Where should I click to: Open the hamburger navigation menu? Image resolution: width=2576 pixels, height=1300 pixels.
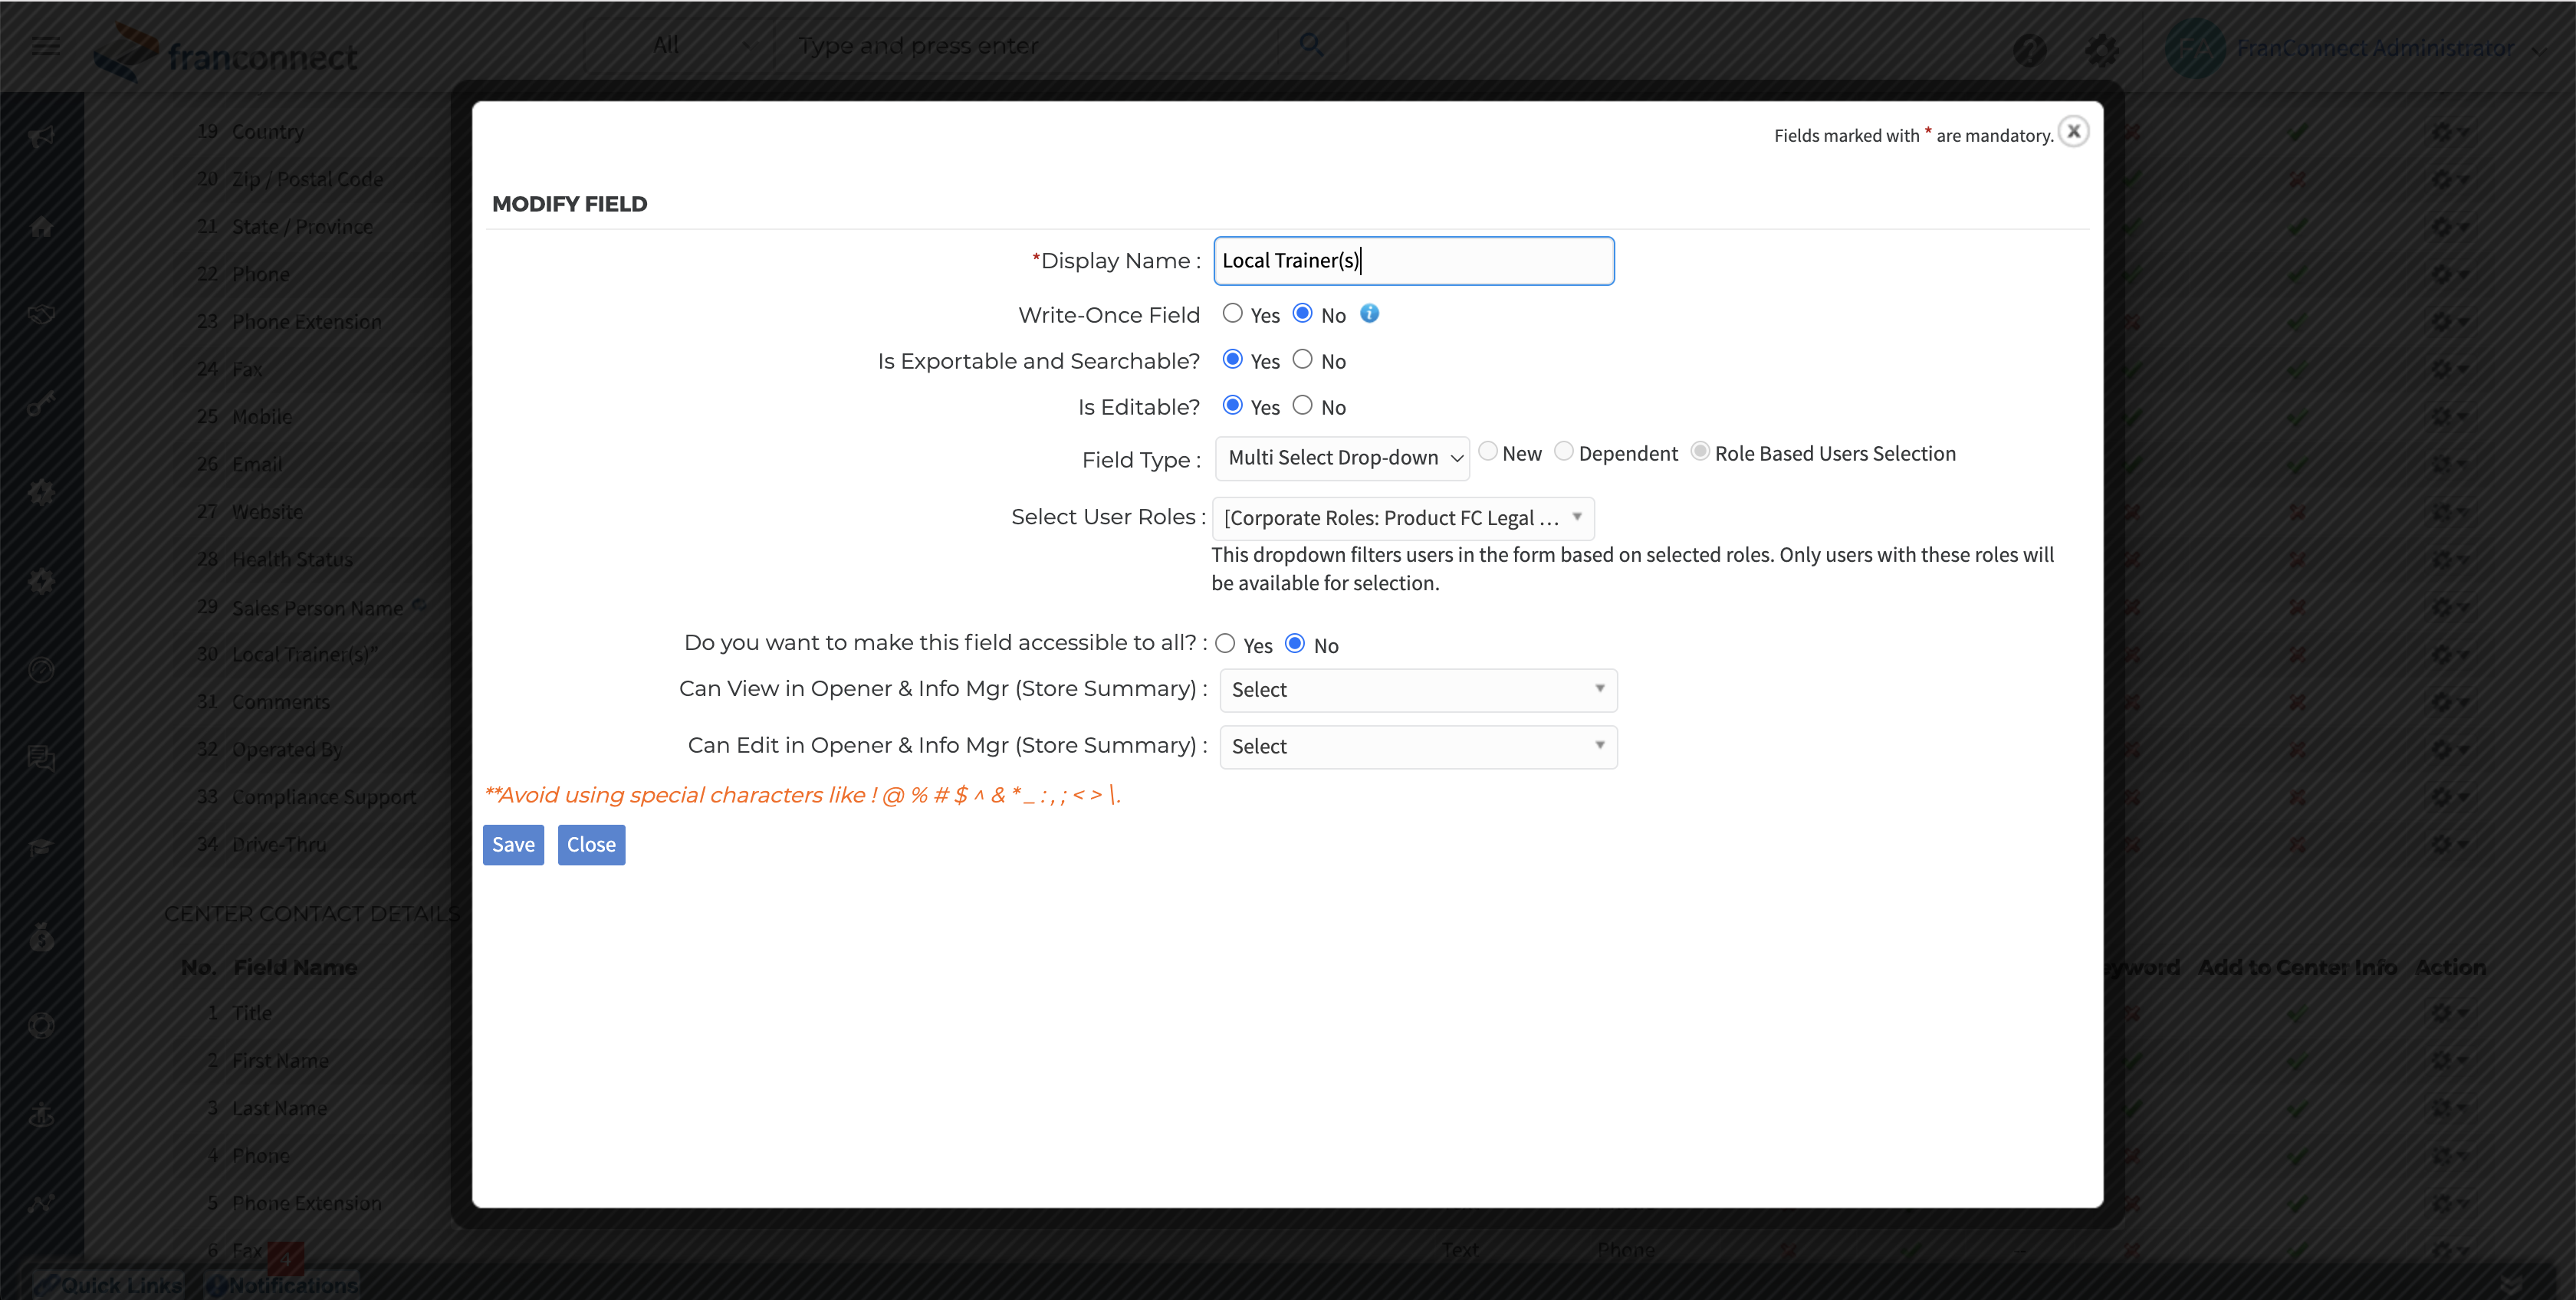46,46
